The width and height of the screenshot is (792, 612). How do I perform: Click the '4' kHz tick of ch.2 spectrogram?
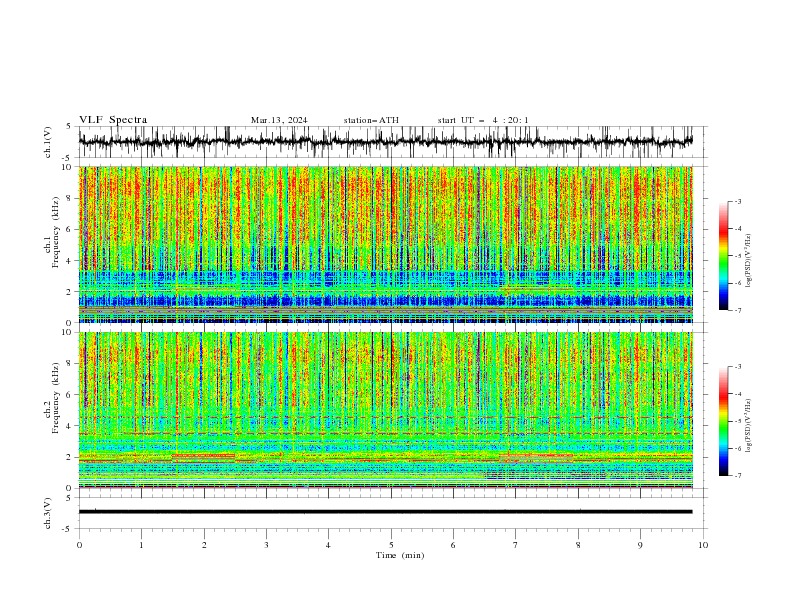[71, 426]
